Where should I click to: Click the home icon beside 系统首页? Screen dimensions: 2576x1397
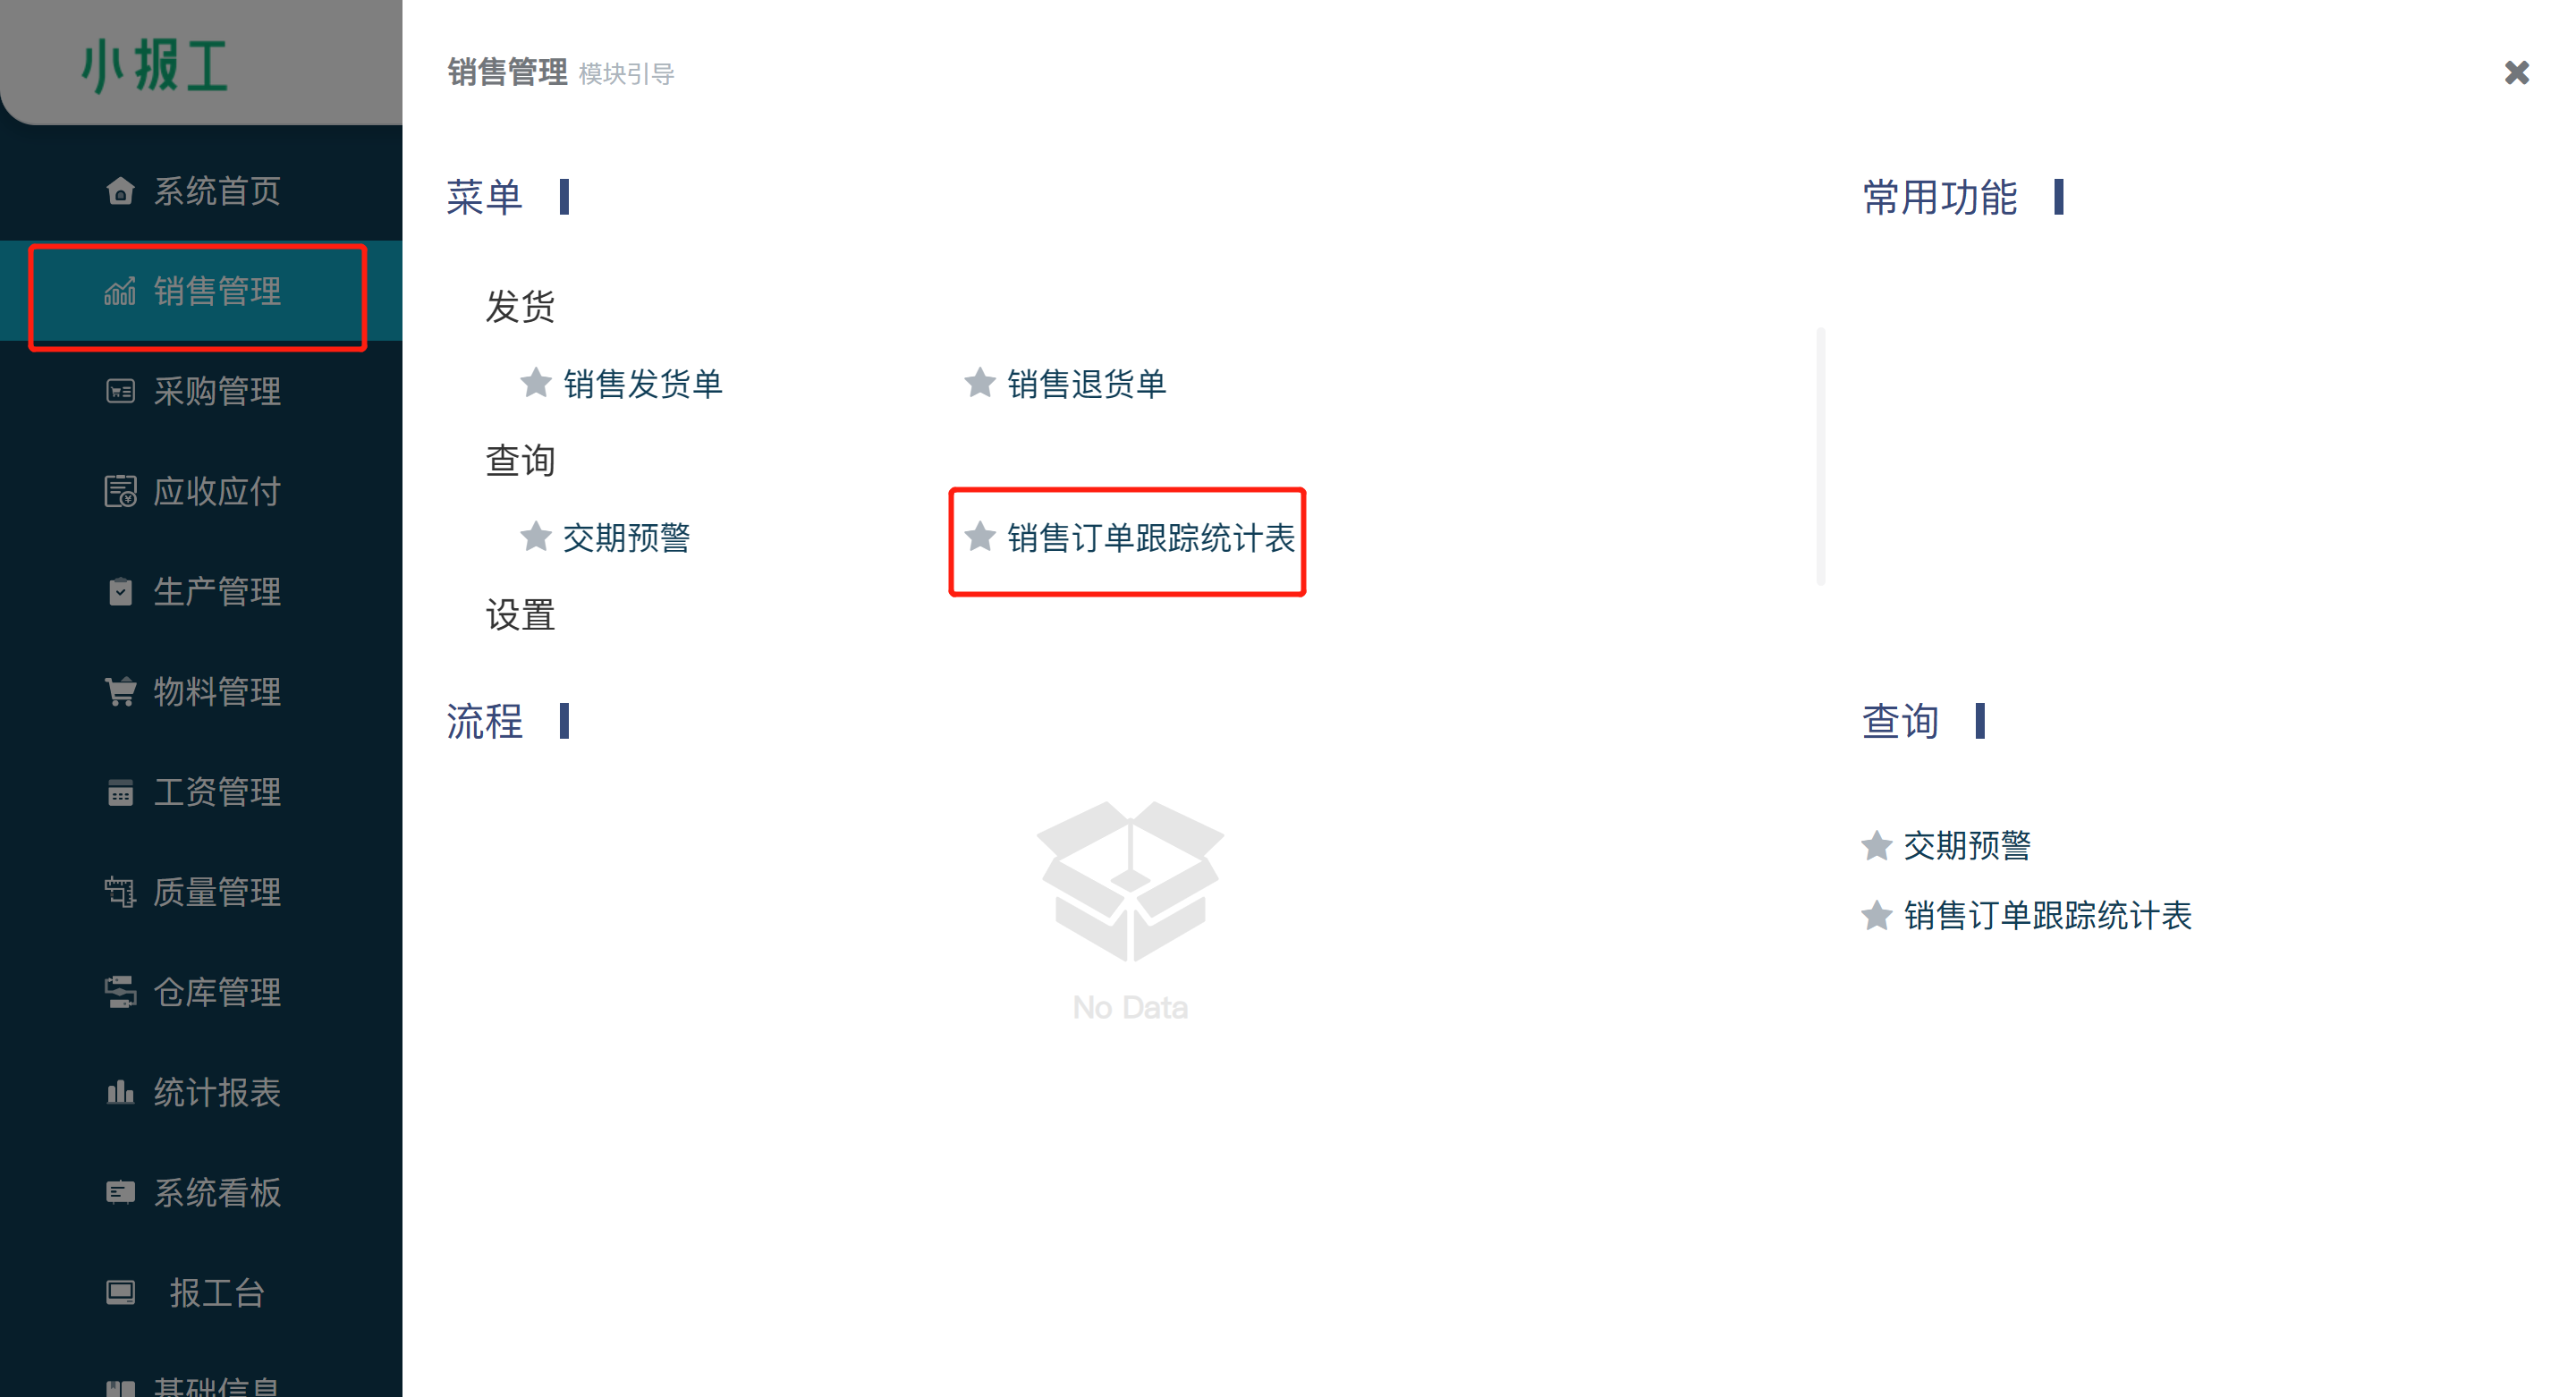120,191
